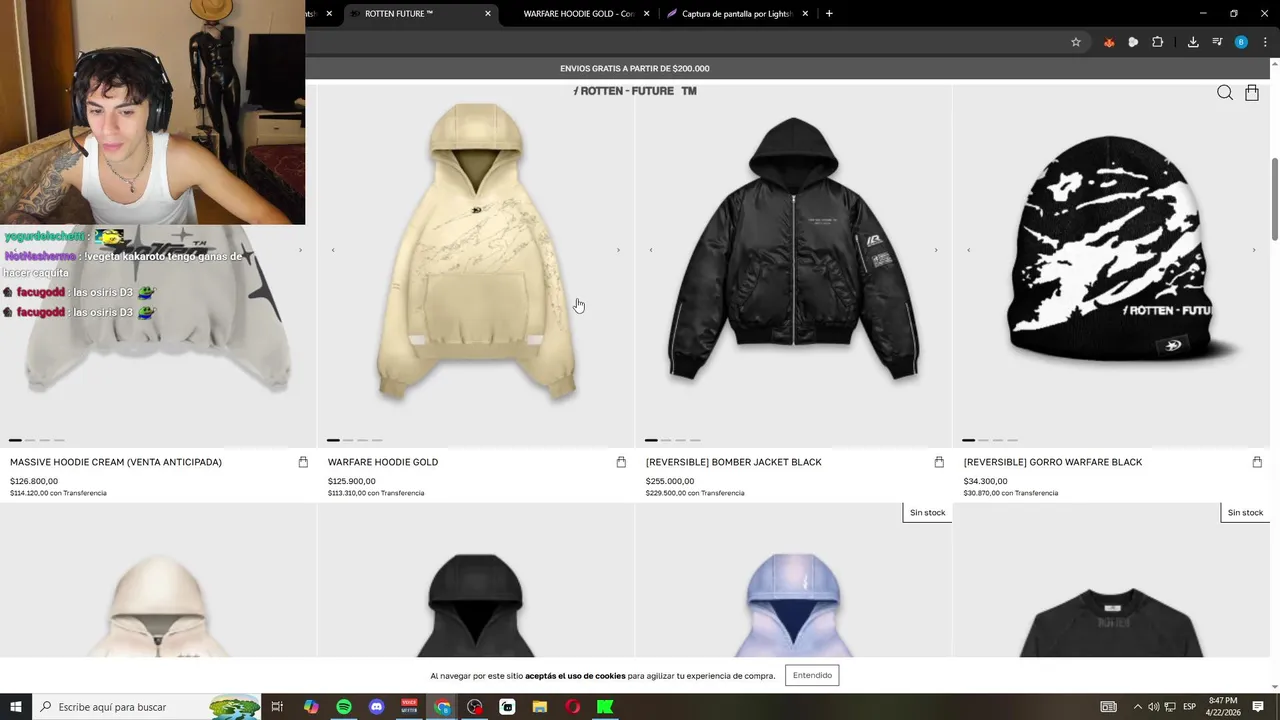The height and width of the screenshot is (720, 1280).
Task: Select second slide dot of Gorro Warfare Black
Action: point(984,440)
